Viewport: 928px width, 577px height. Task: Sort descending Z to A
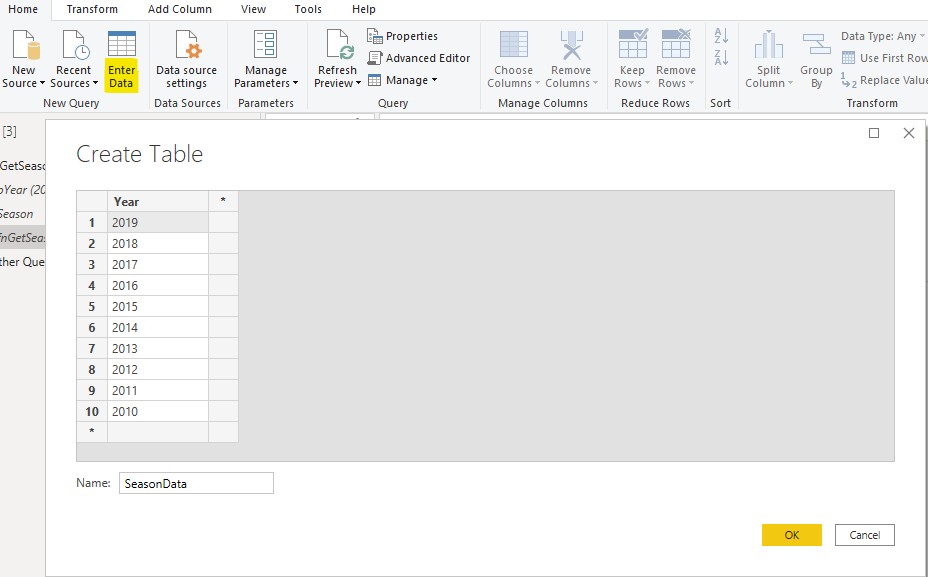pos(721,59)
